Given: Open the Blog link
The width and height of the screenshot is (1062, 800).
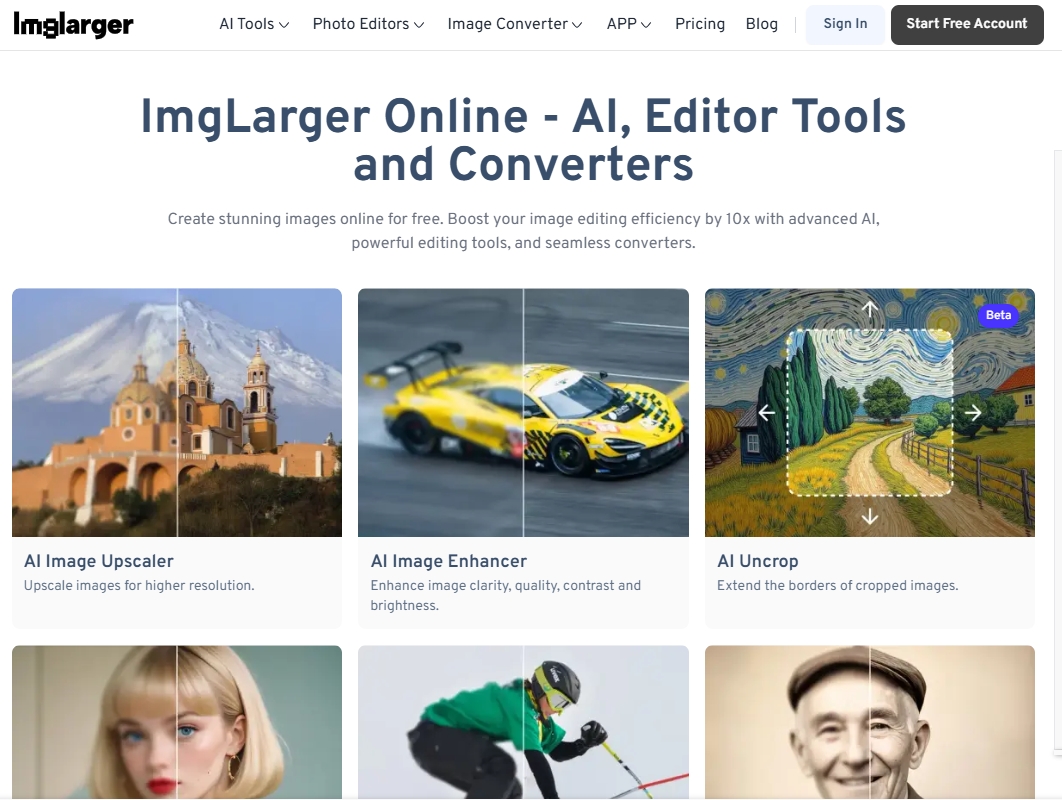Looking at the screenshot, I should click(x=761, y=24).
